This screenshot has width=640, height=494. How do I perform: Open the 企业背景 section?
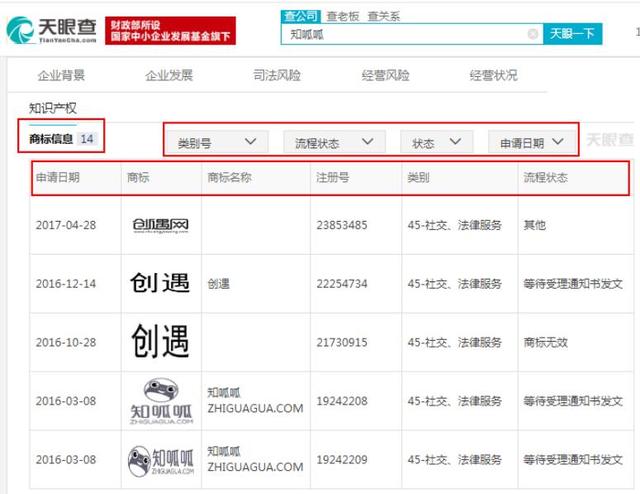point(61,76)
